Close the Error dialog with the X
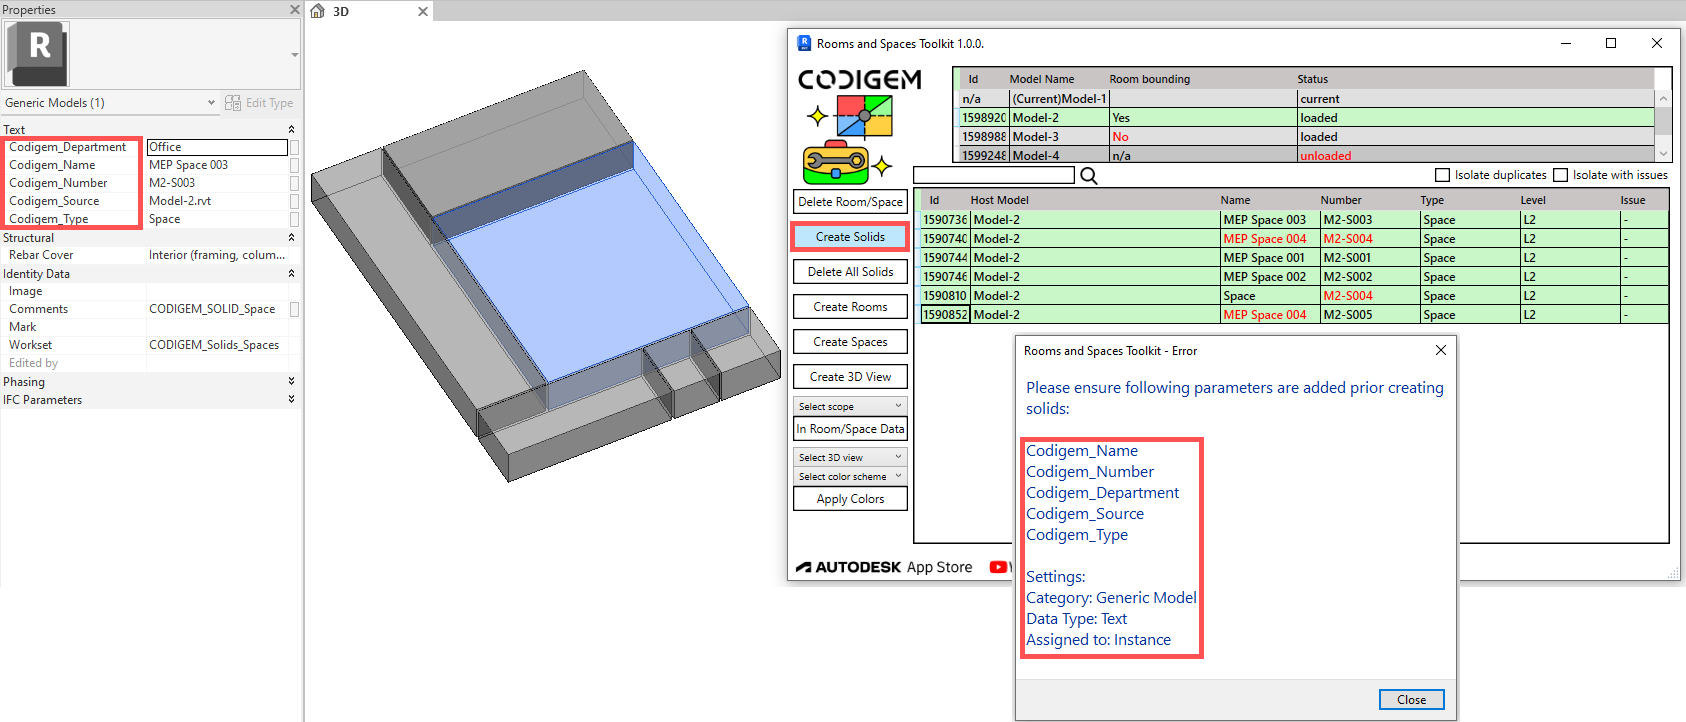The height and width of the screenshot is (722, 1686). point(1441,350)
